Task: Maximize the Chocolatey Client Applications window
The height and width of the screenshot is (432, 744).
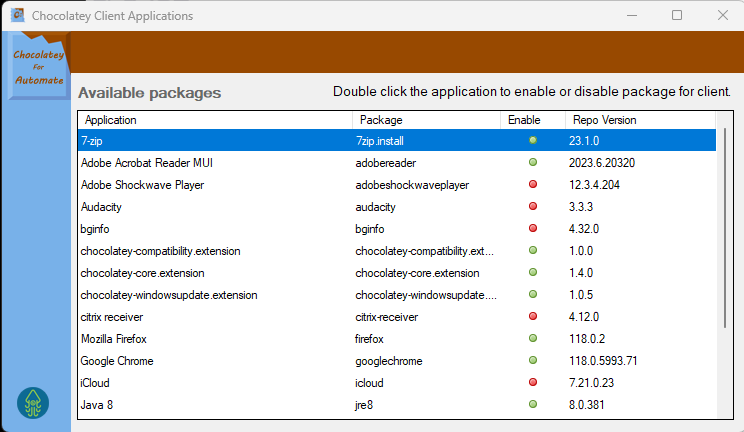Action: click(x=677, y=16)
